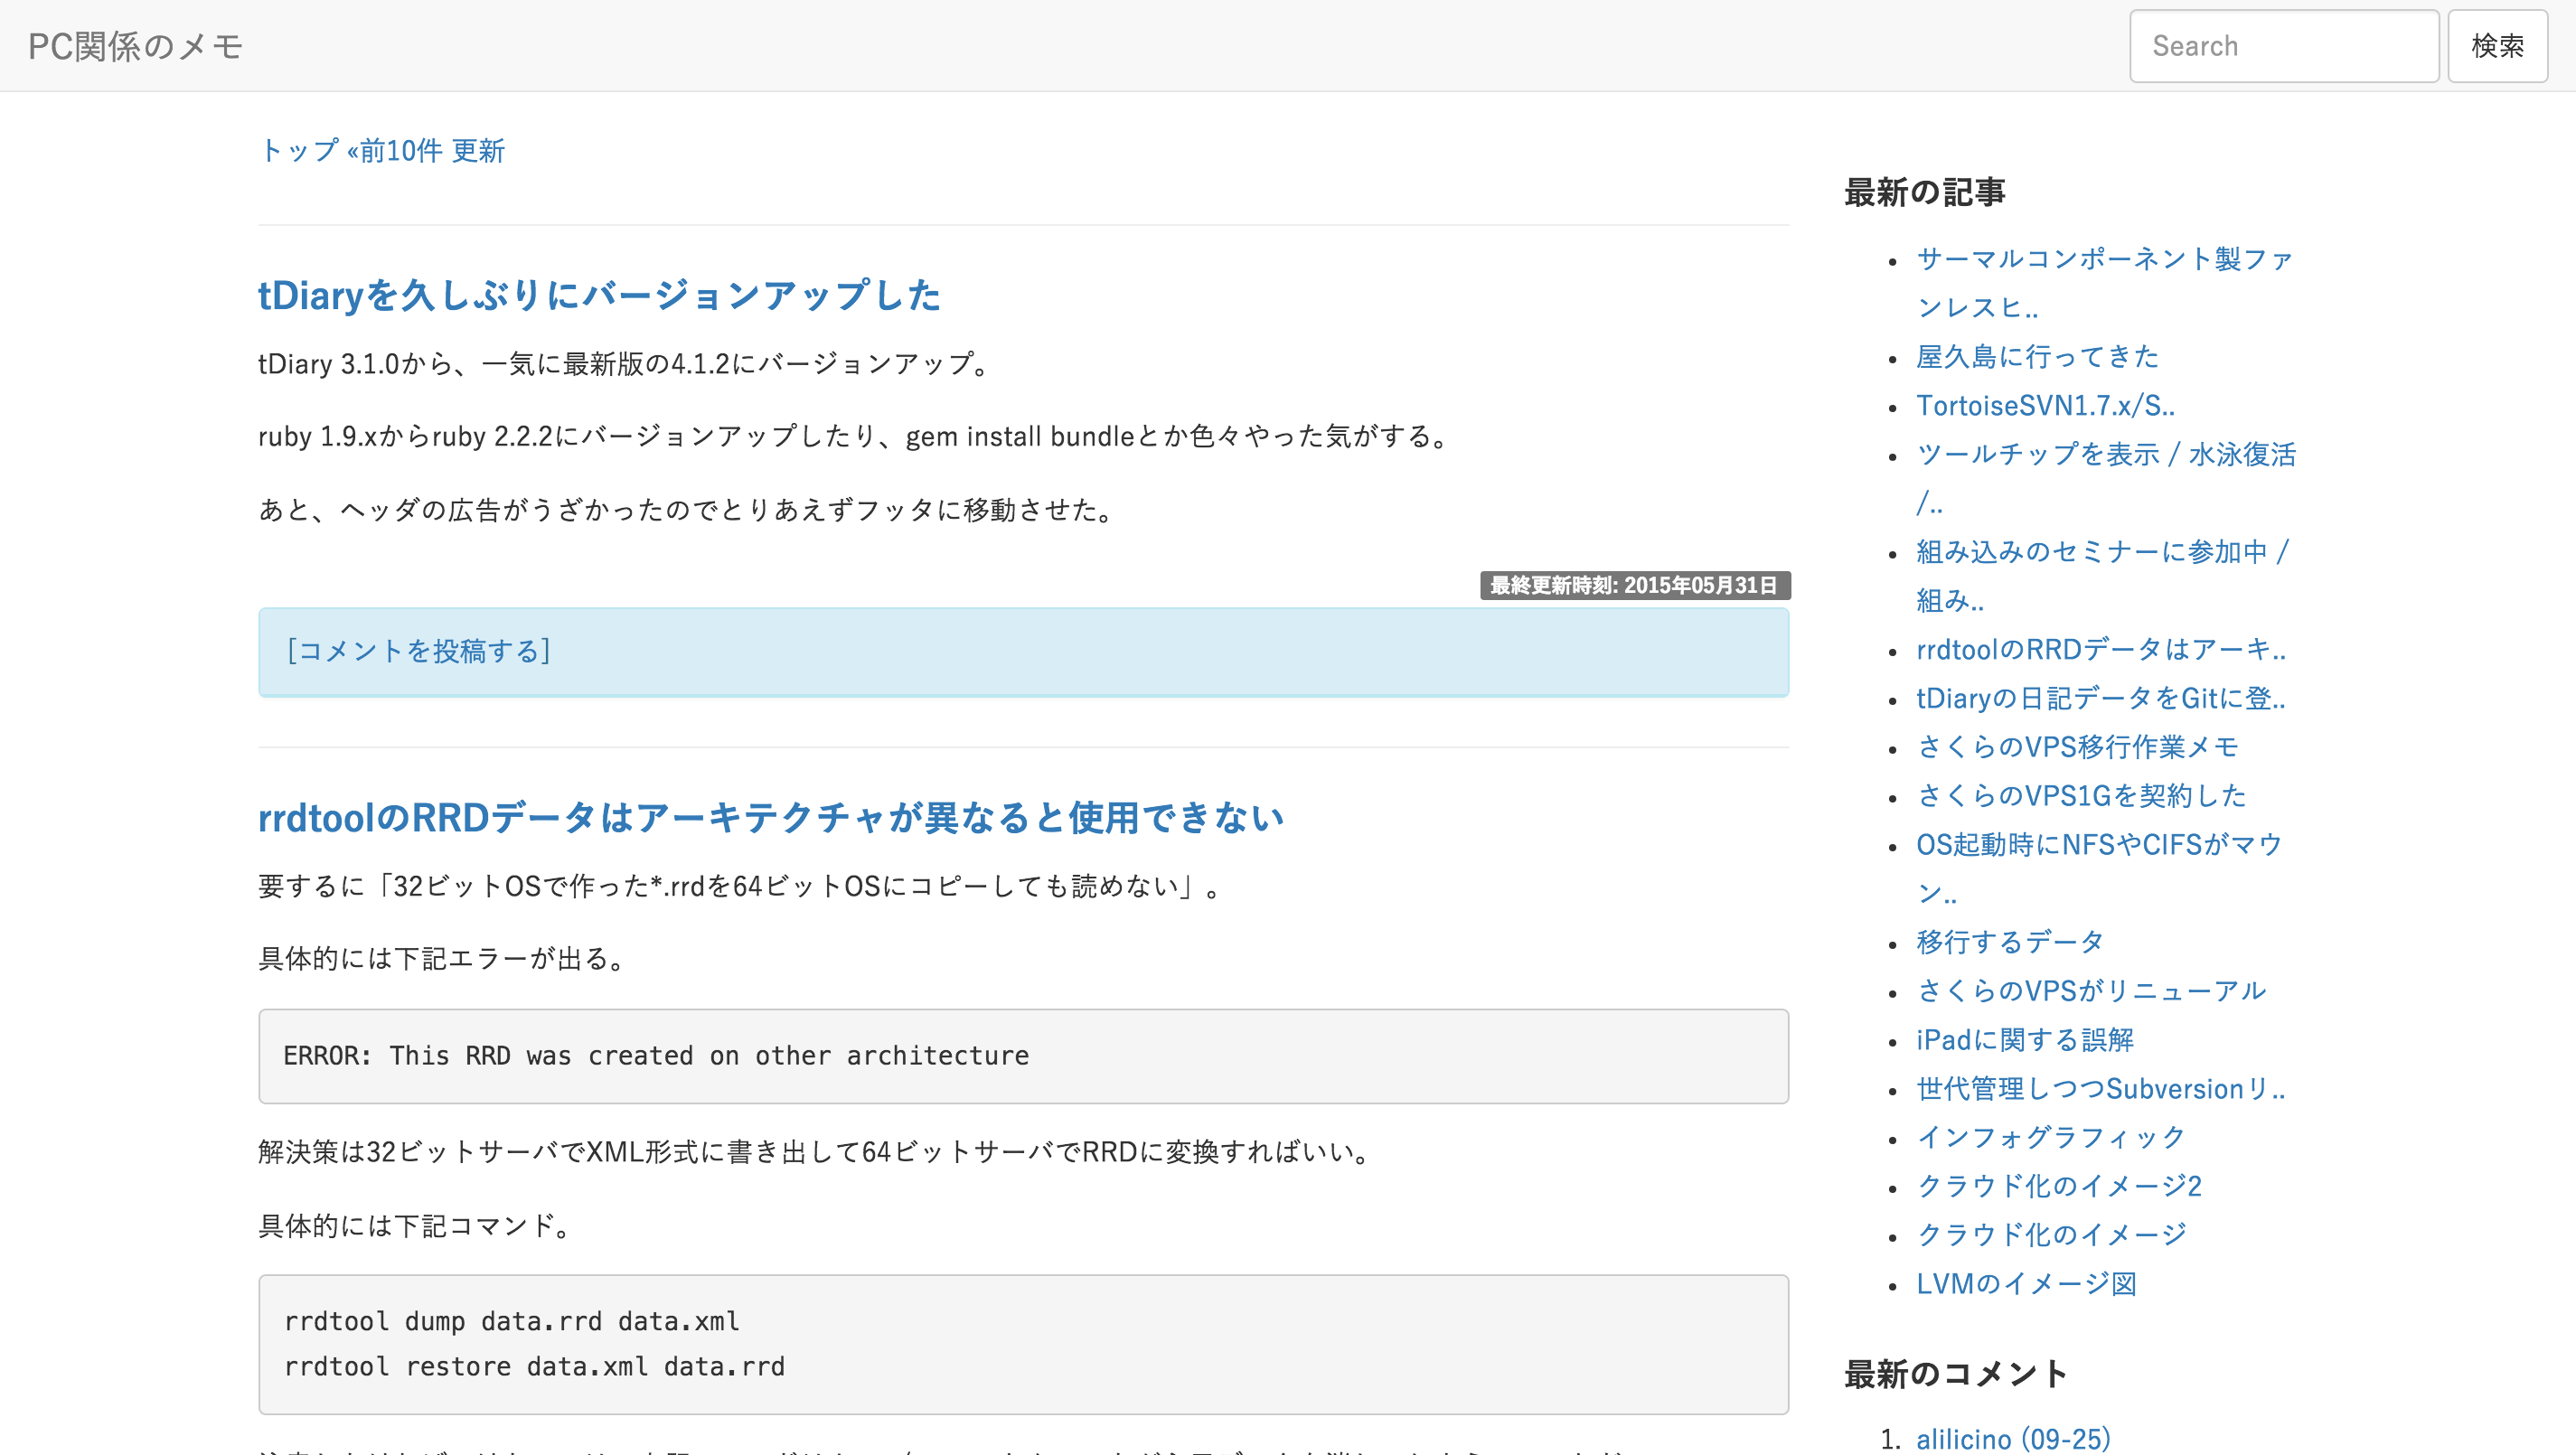Screen dimensions: 2576x1455
Task: Click the 検索 search button
Action: [2497, 46]
